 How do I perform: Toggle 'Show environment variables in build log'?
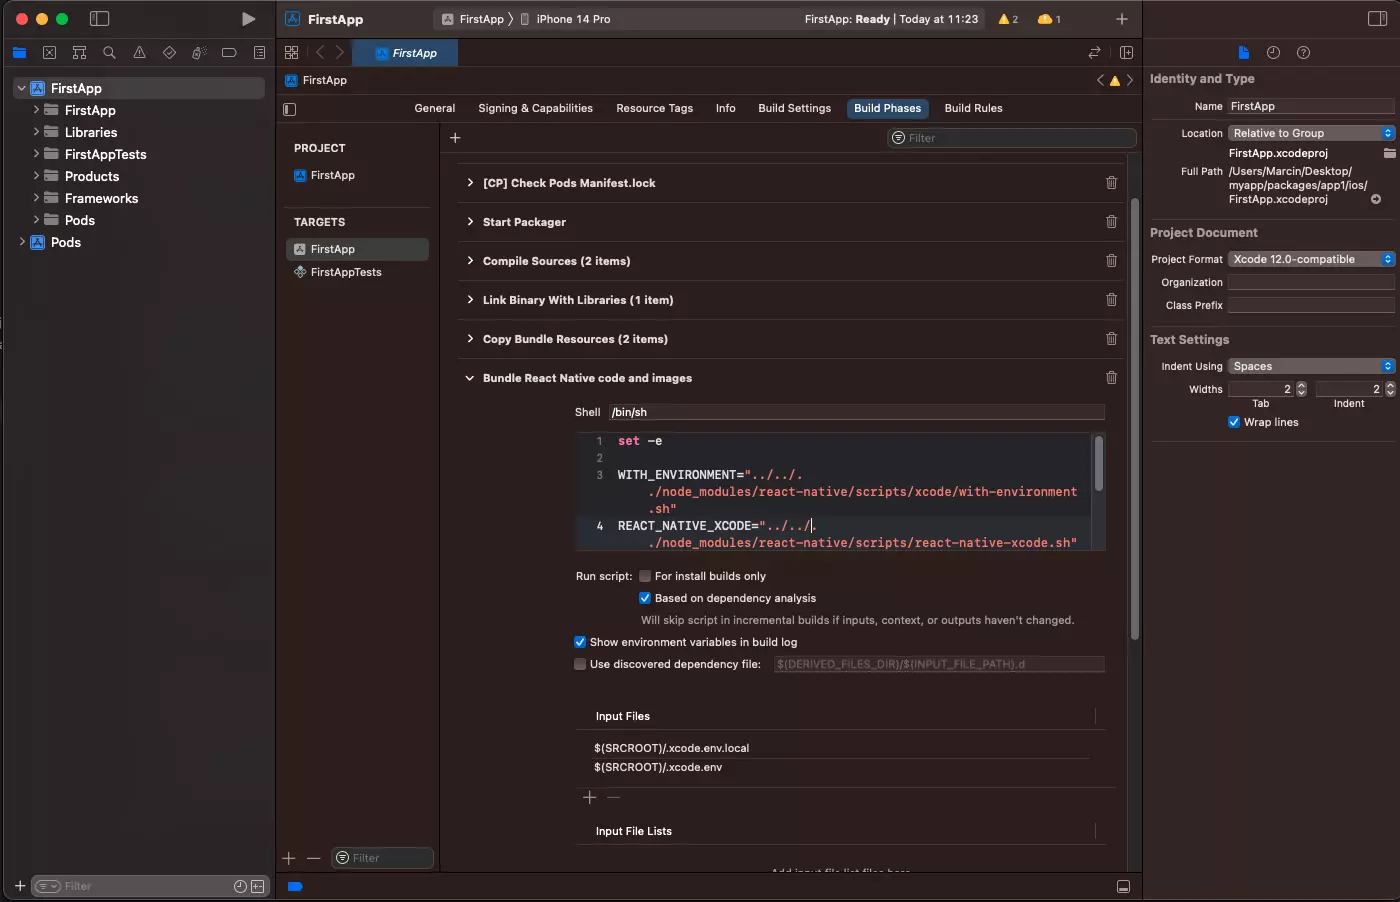580,642
